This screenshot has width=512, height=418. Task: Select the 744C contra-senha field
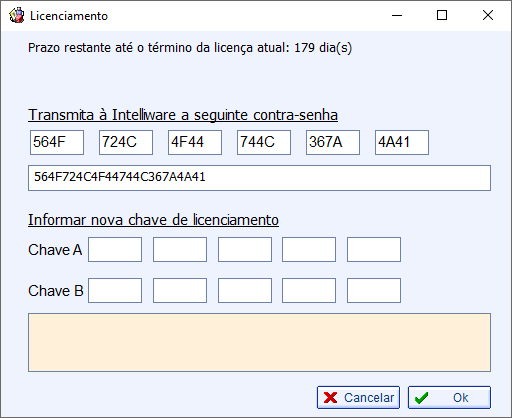tap(264, 142)
